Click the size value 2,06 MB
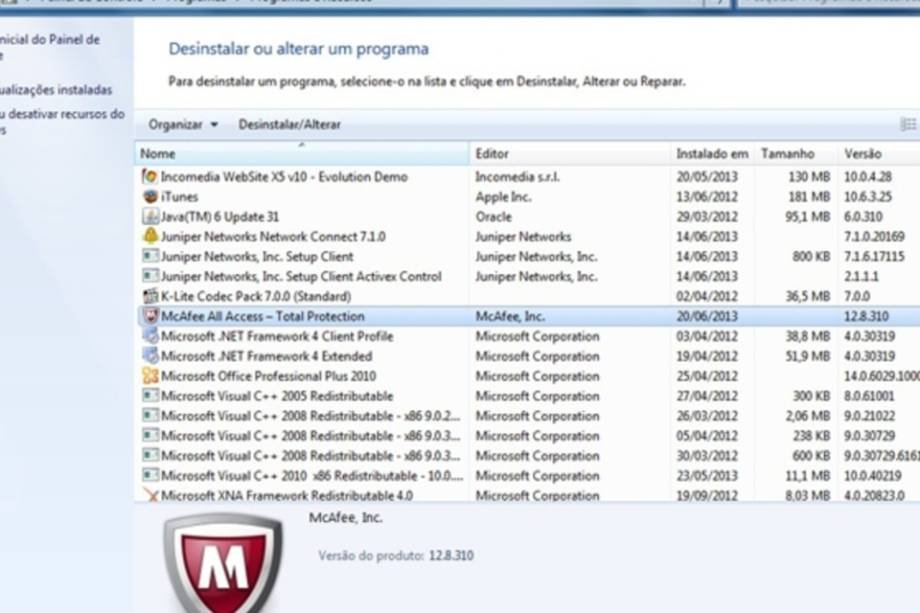Screen dimensions: 920x613 coord(807,416)
